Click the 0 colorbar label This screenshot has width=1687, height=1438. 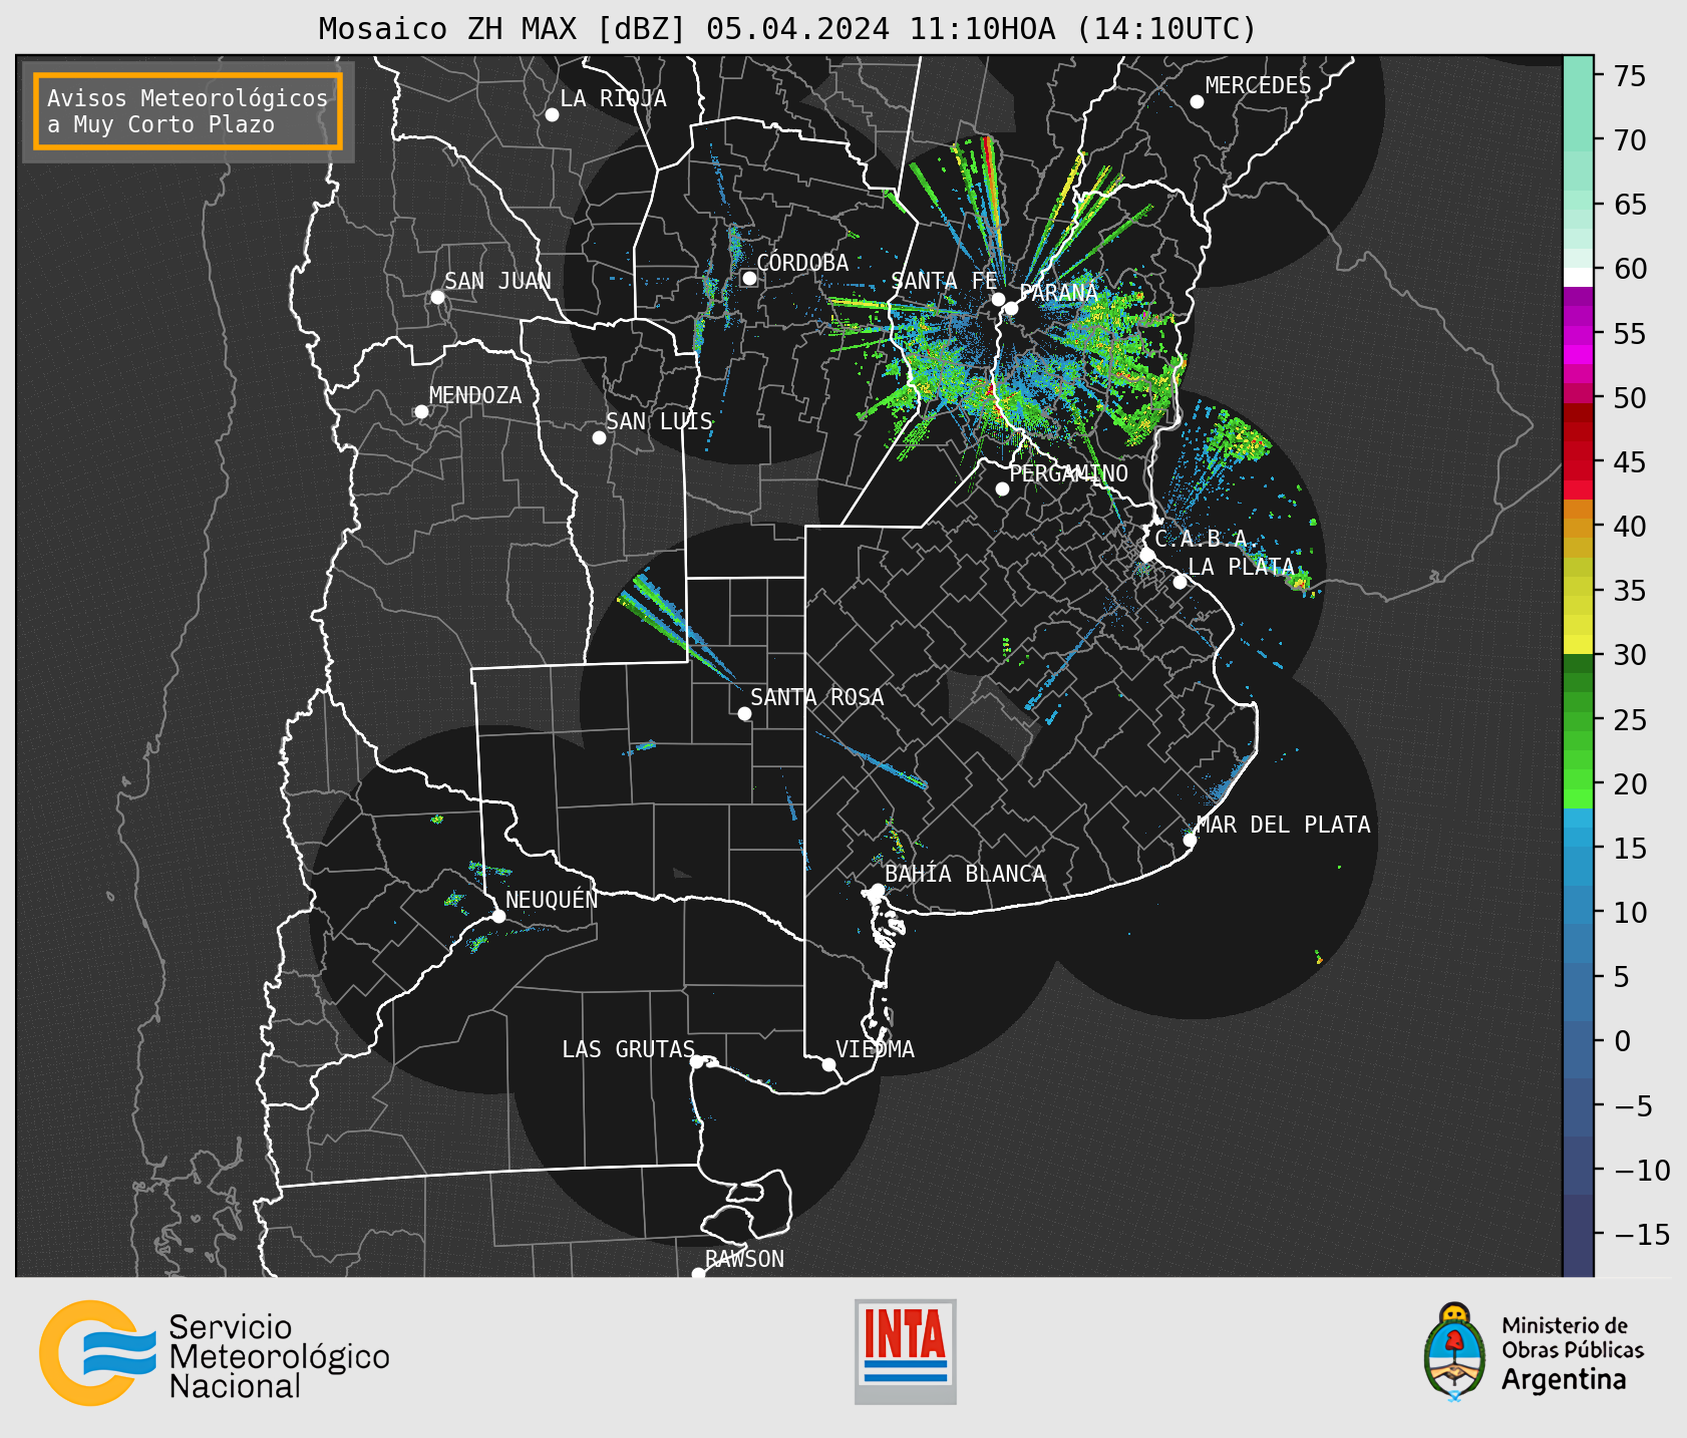tap(1622, 1041)
